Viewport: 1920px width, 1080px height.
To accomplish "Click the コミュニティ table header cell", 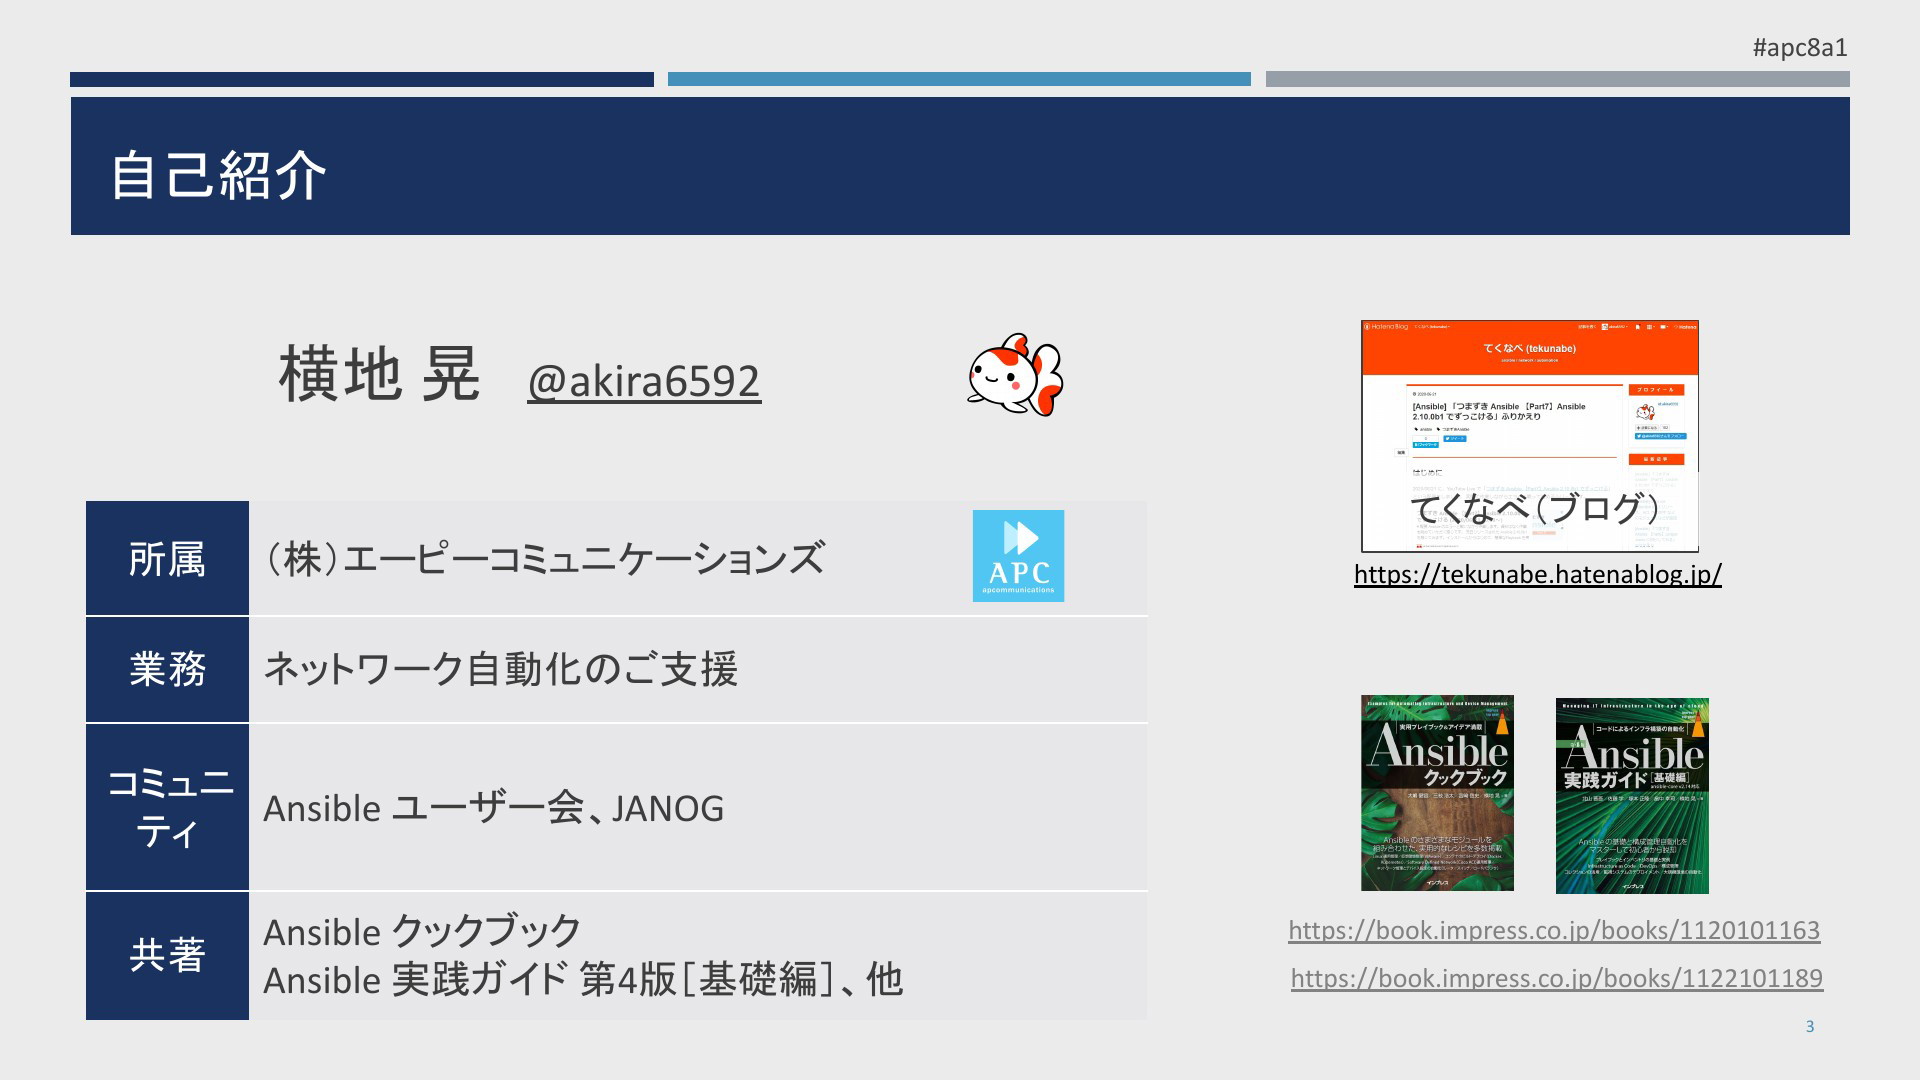I will pos(167,807).
